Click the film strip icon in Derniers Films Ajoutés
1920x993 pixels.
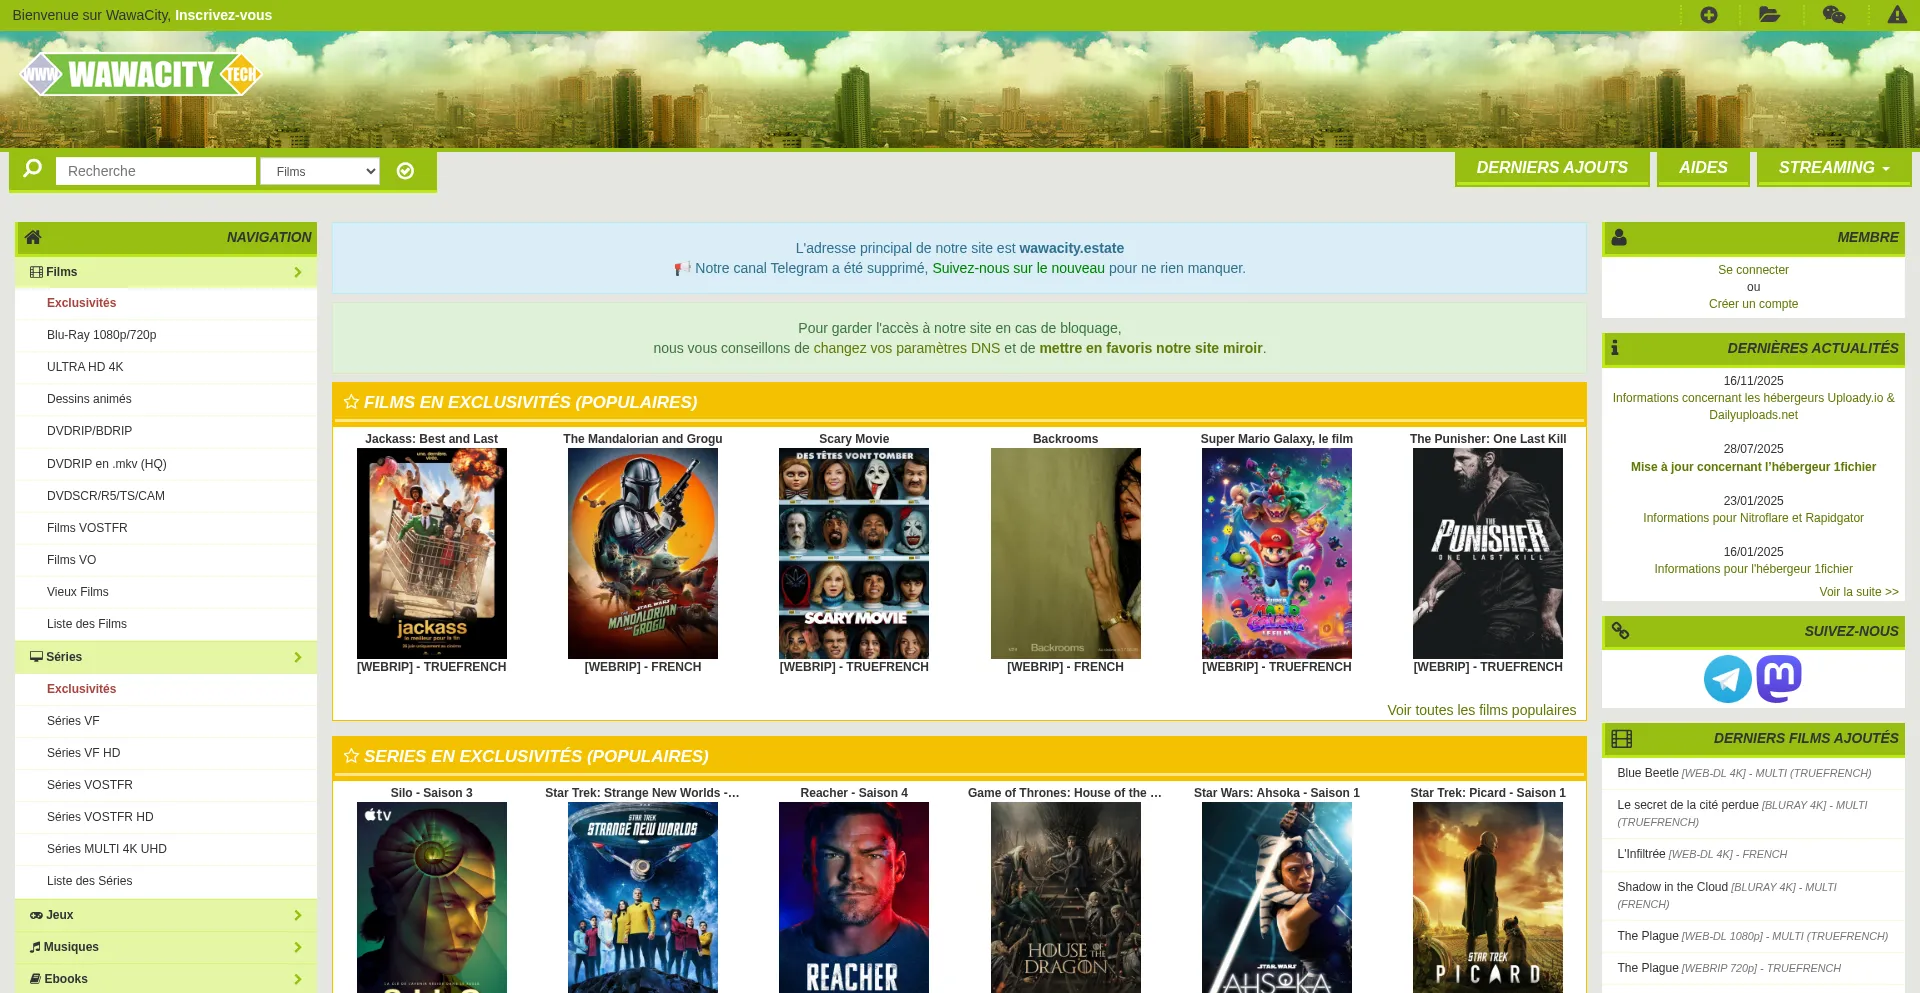tap(1621, 738)
